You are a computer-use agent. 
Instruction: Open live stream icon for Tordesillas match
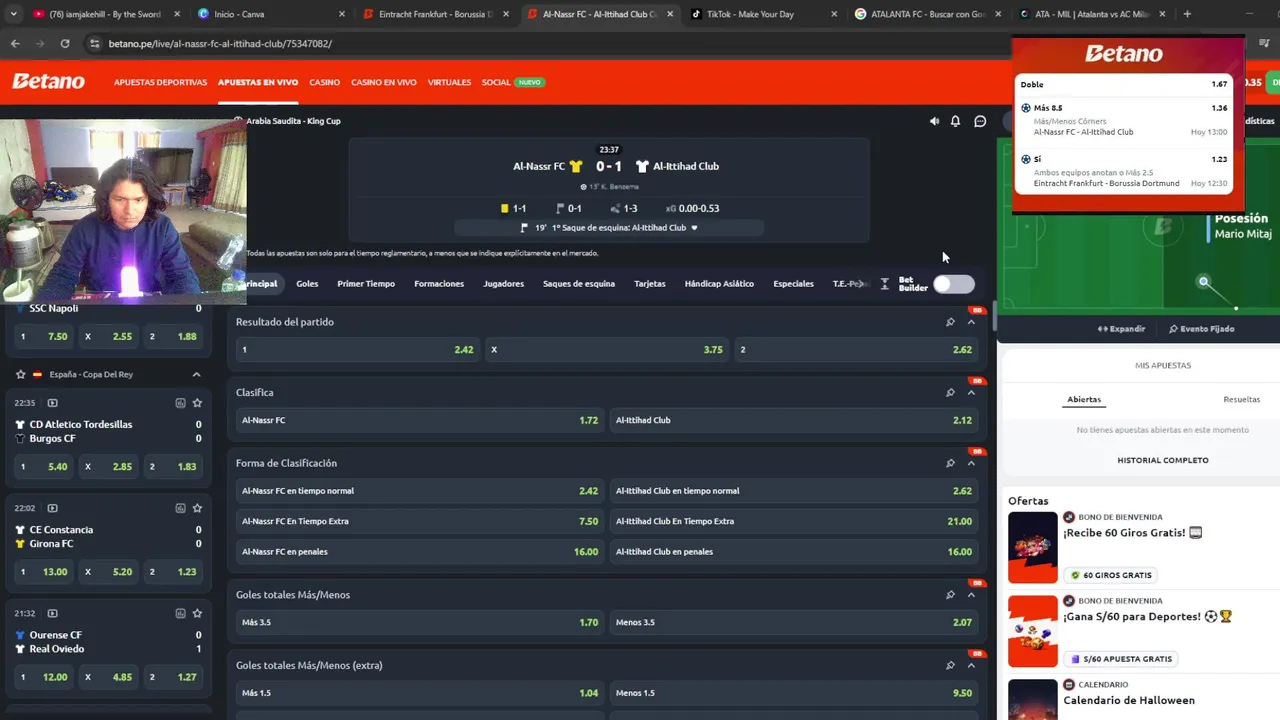(52, 403)
